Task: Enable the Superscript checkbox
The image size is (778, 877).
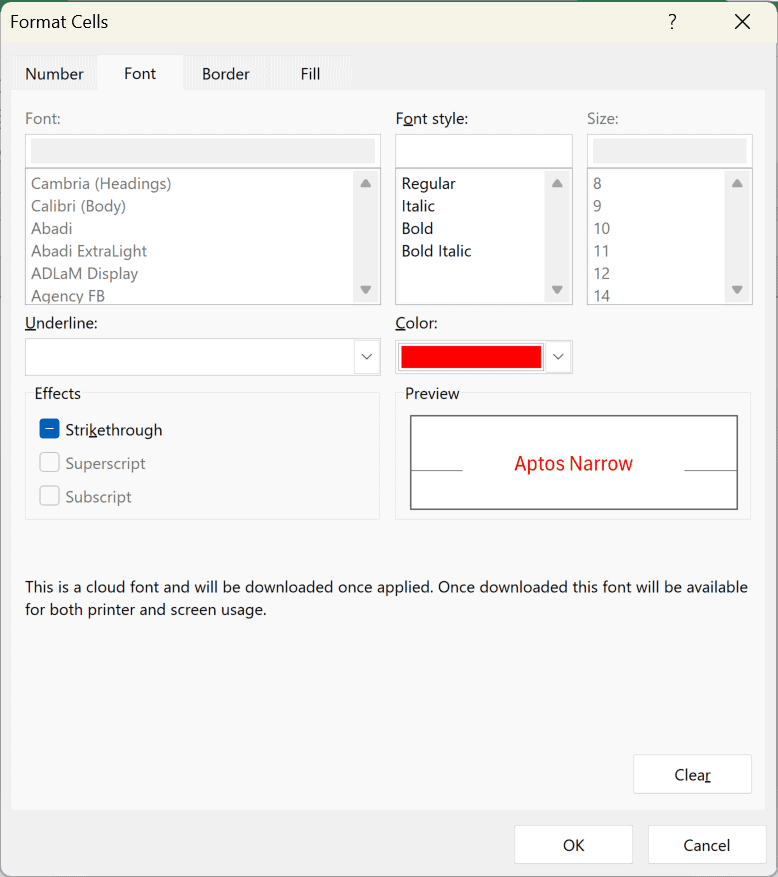Action: (49, 463)
